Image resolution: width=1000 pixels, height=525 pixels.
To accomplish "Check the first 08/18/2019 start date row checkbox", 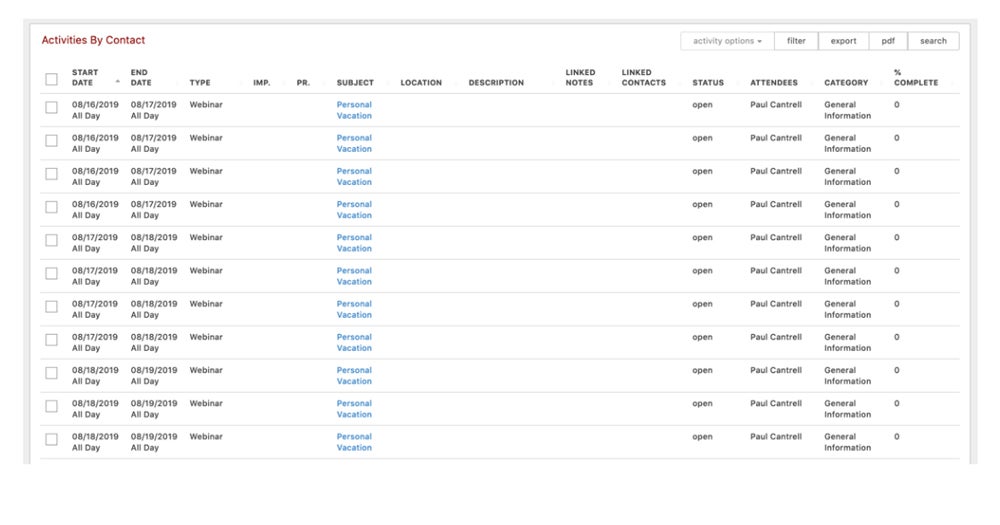I will (52, 373).
